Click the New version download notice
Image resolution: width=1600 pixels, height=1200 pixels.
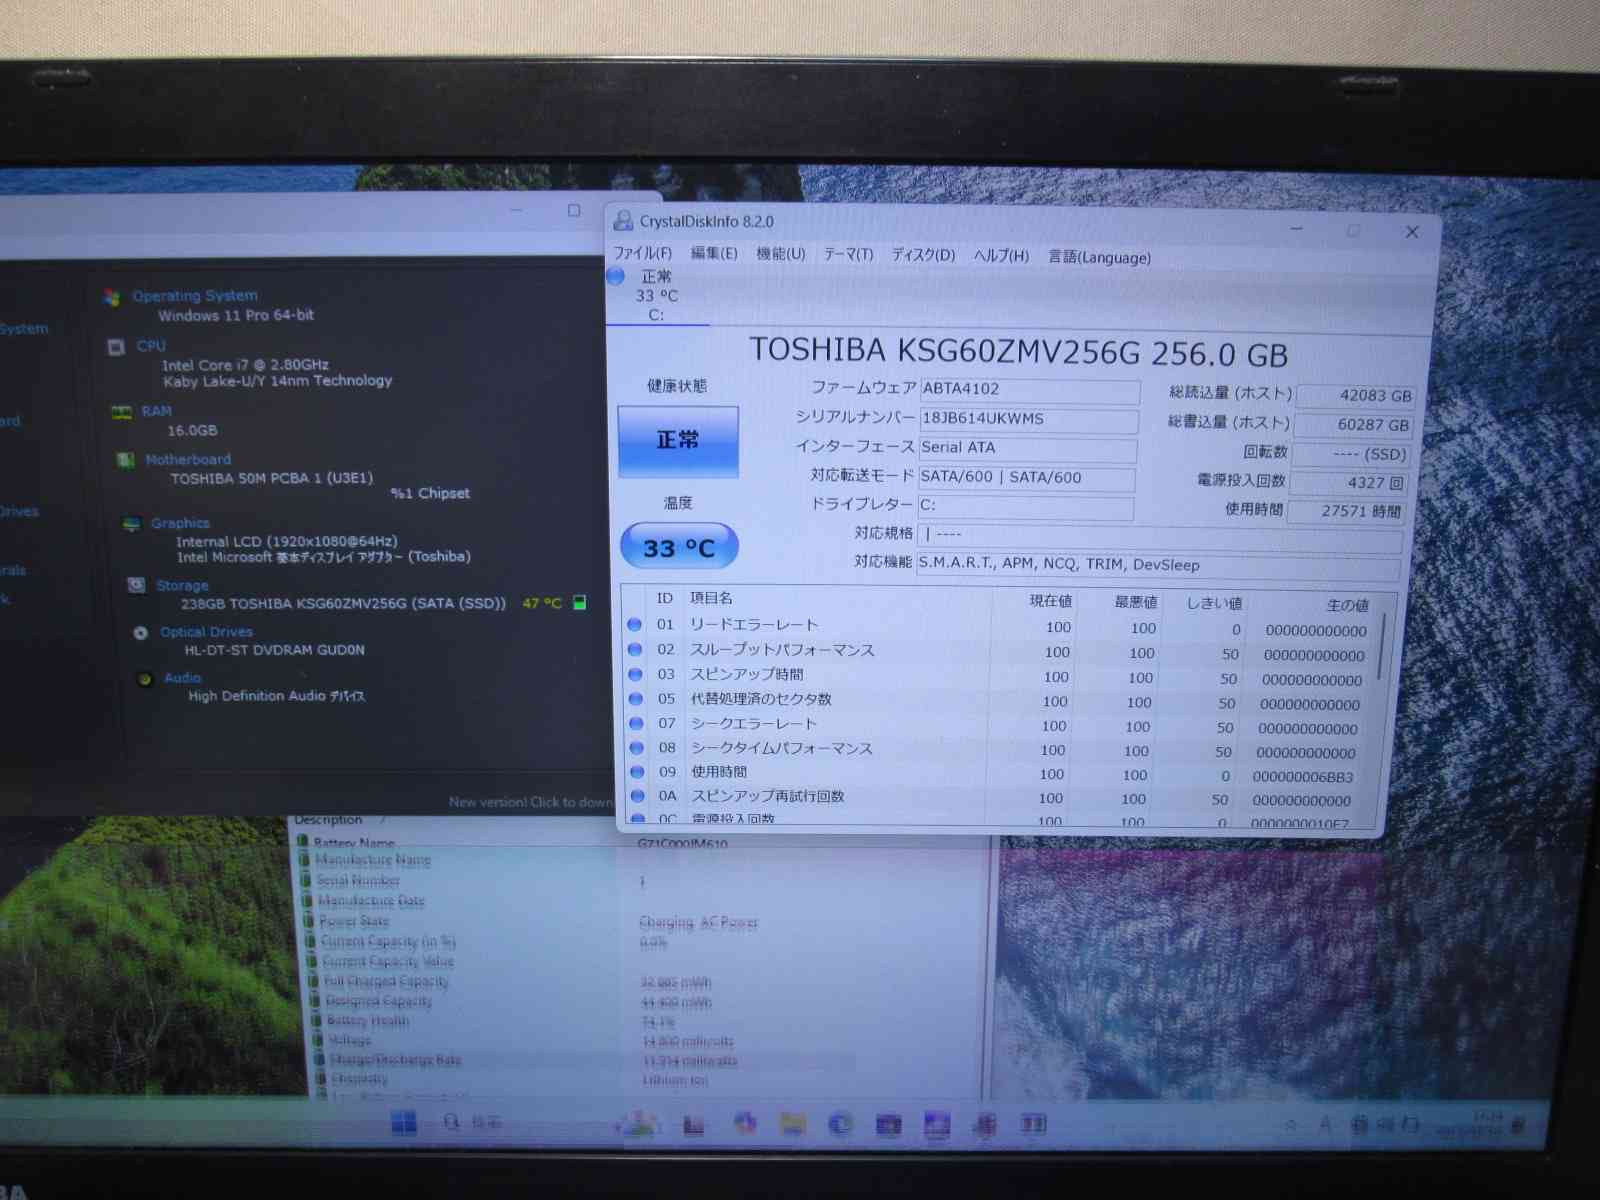tap(530, 802)
